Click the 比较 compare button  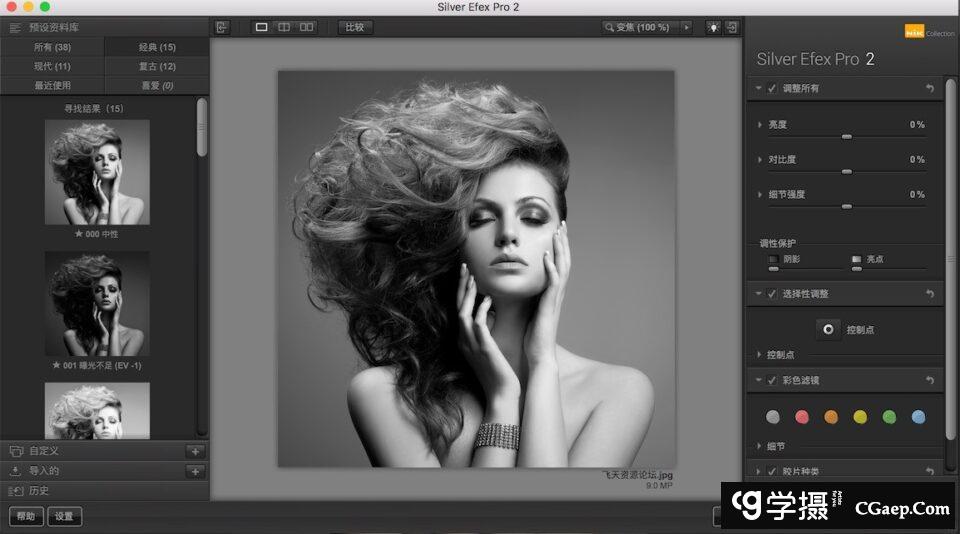pyautogui.click(x=355, y=27)
